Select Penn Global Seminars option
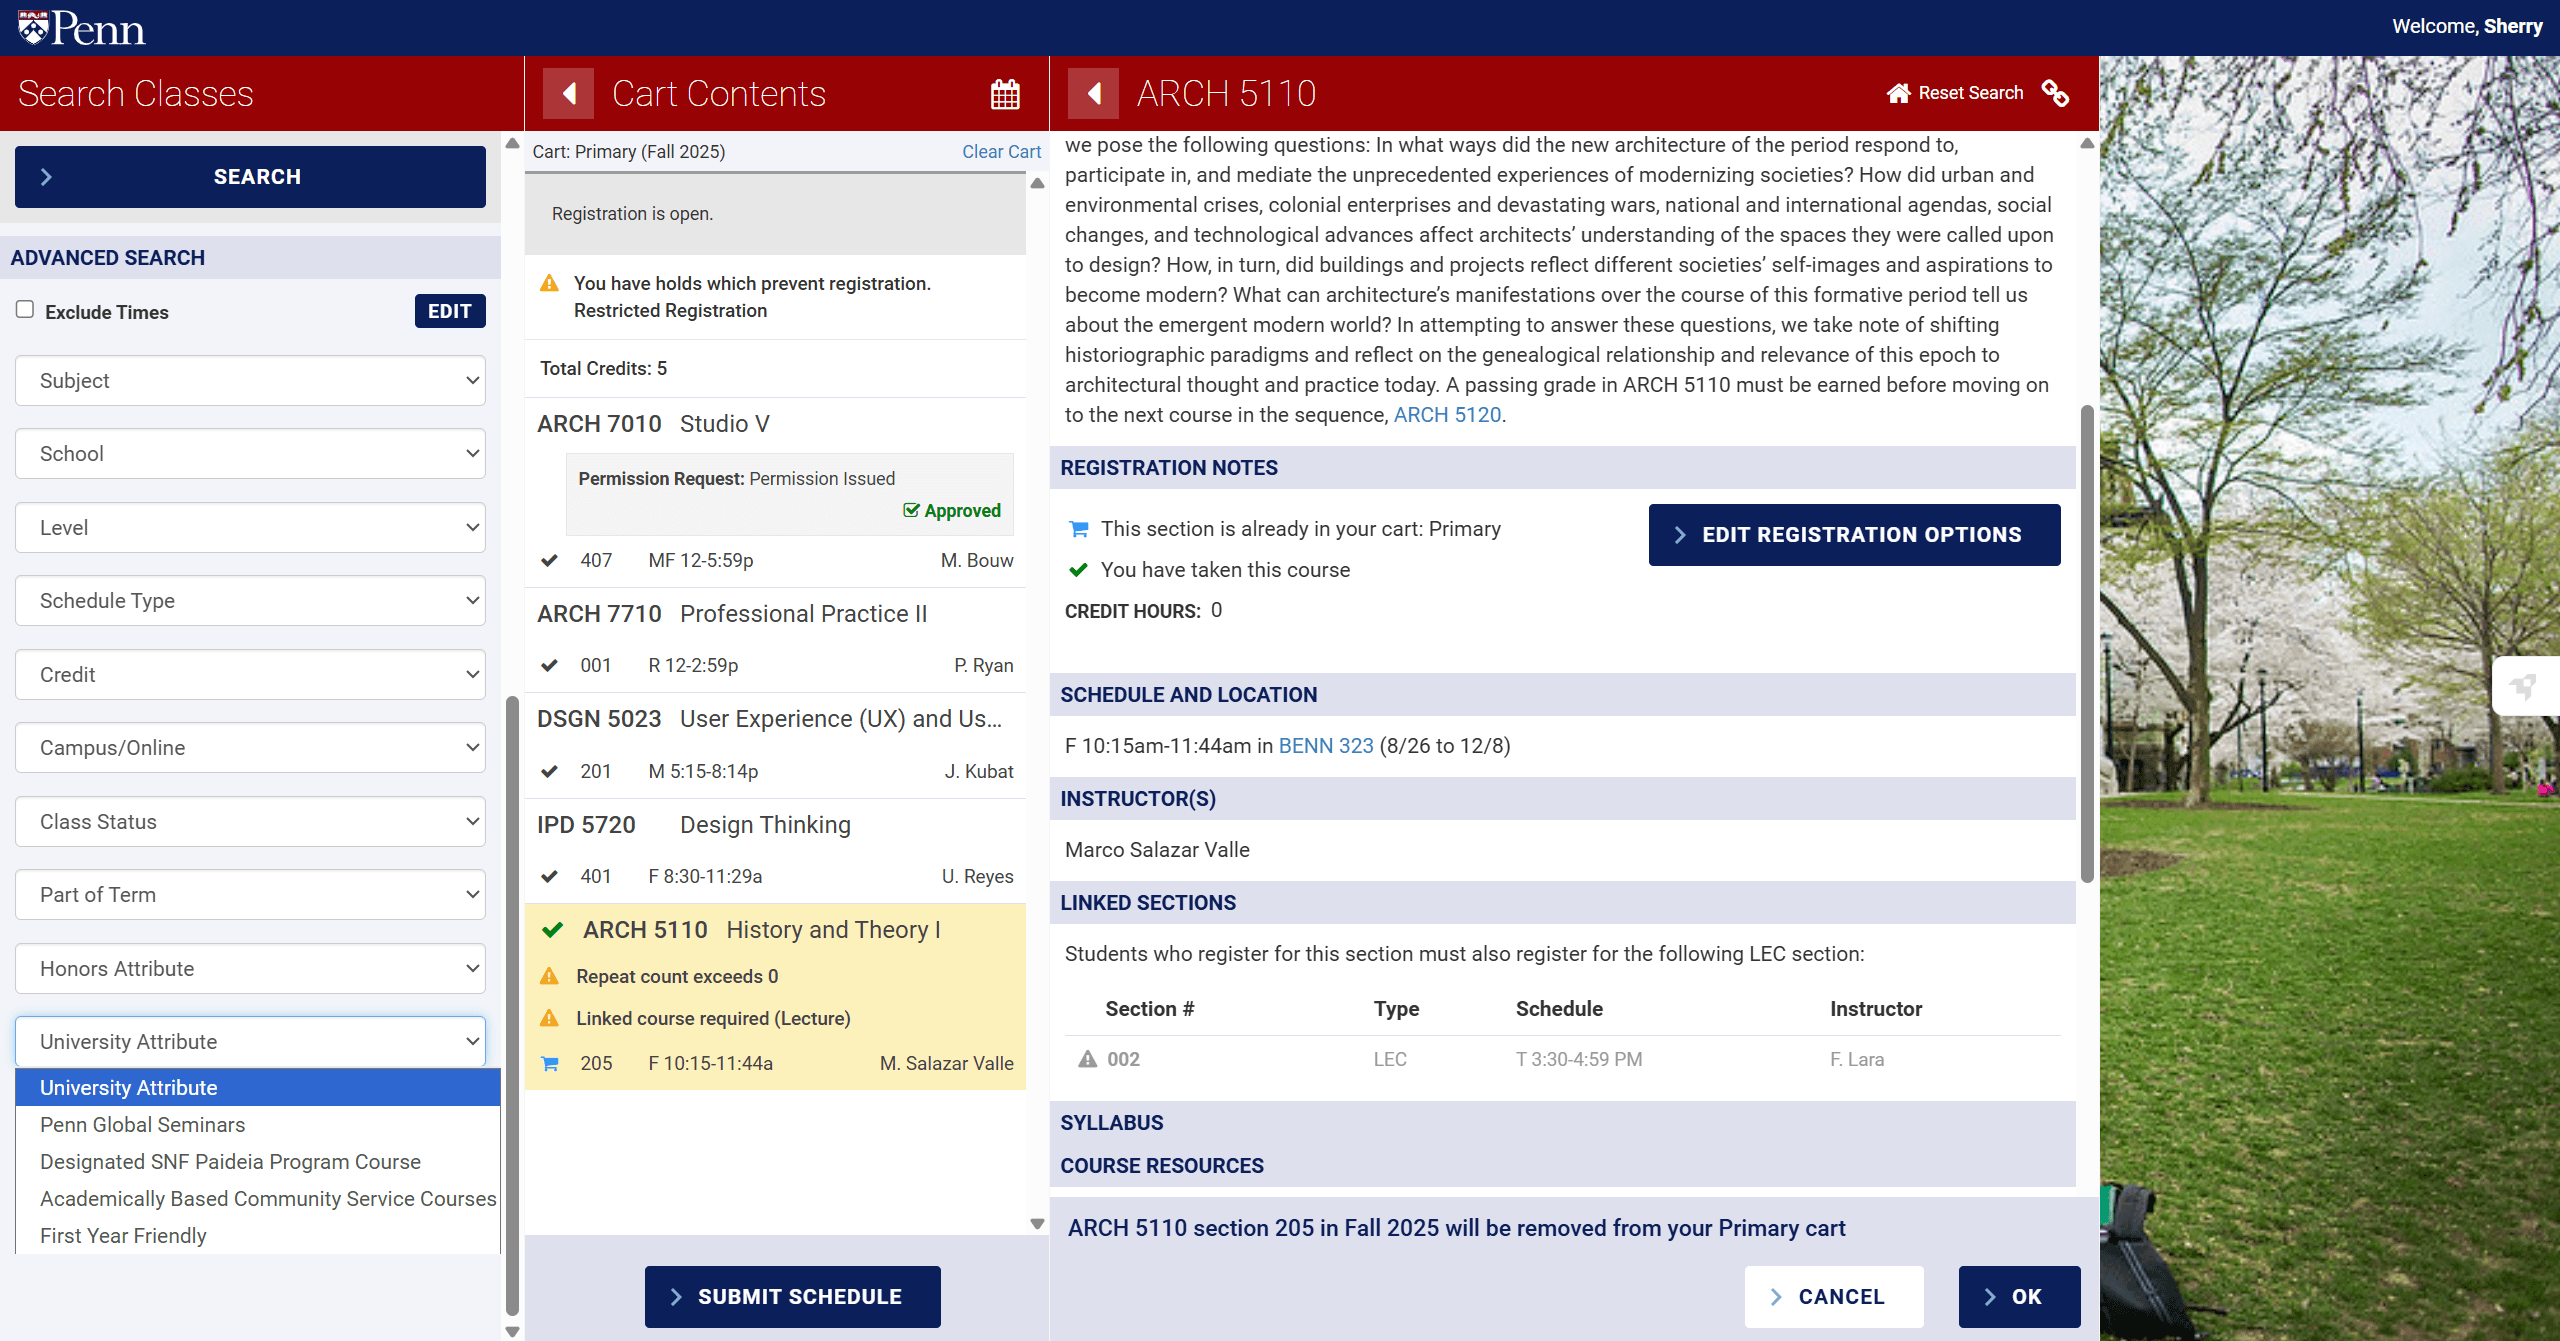 coord(258,1125)
